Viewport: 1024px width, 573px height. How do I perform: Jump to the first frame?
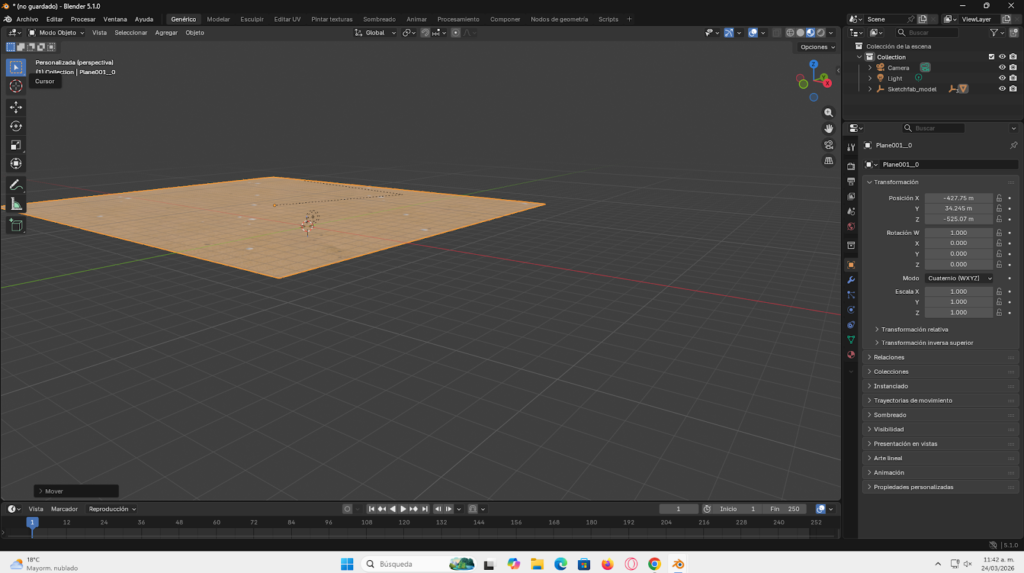[x=372, y=509]
